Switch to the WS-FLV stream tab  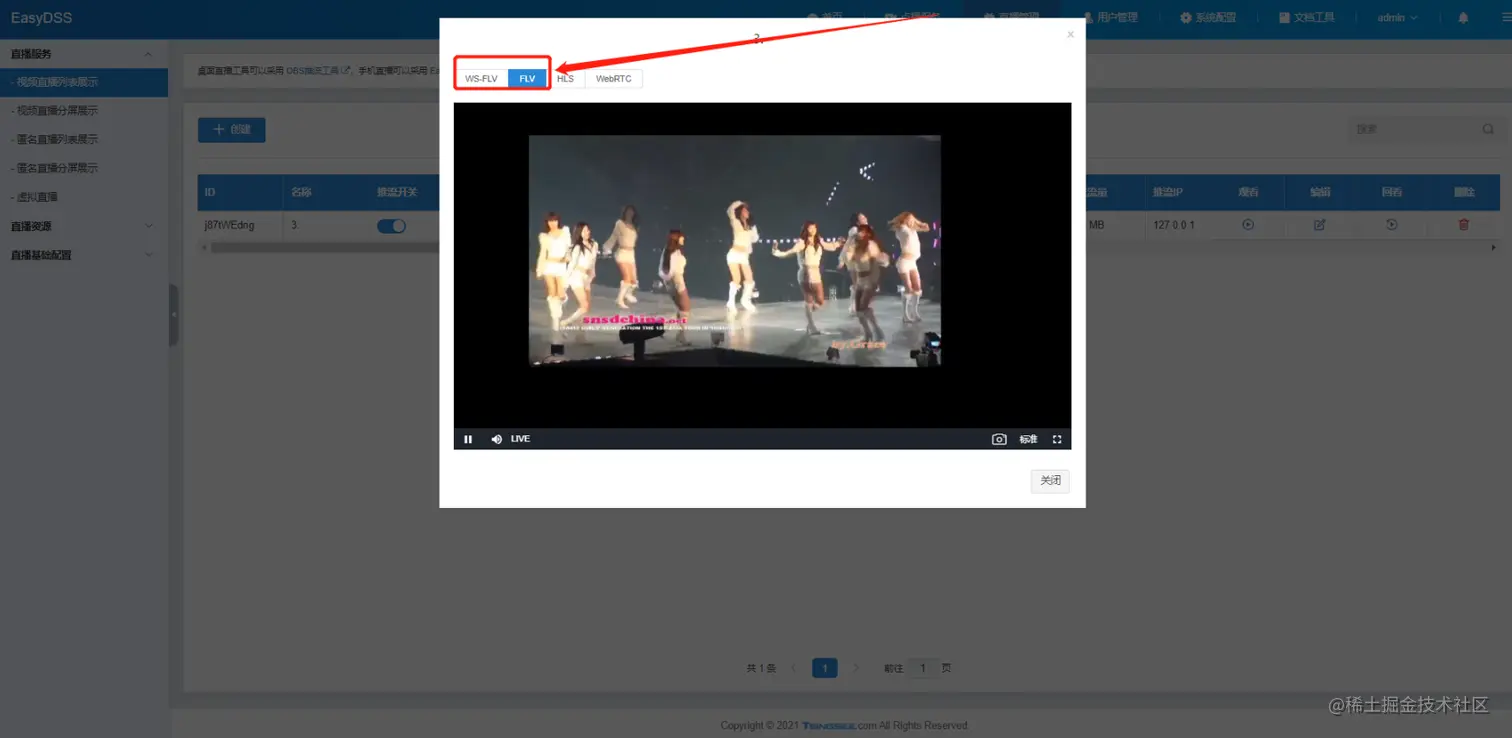pos(481,78)
